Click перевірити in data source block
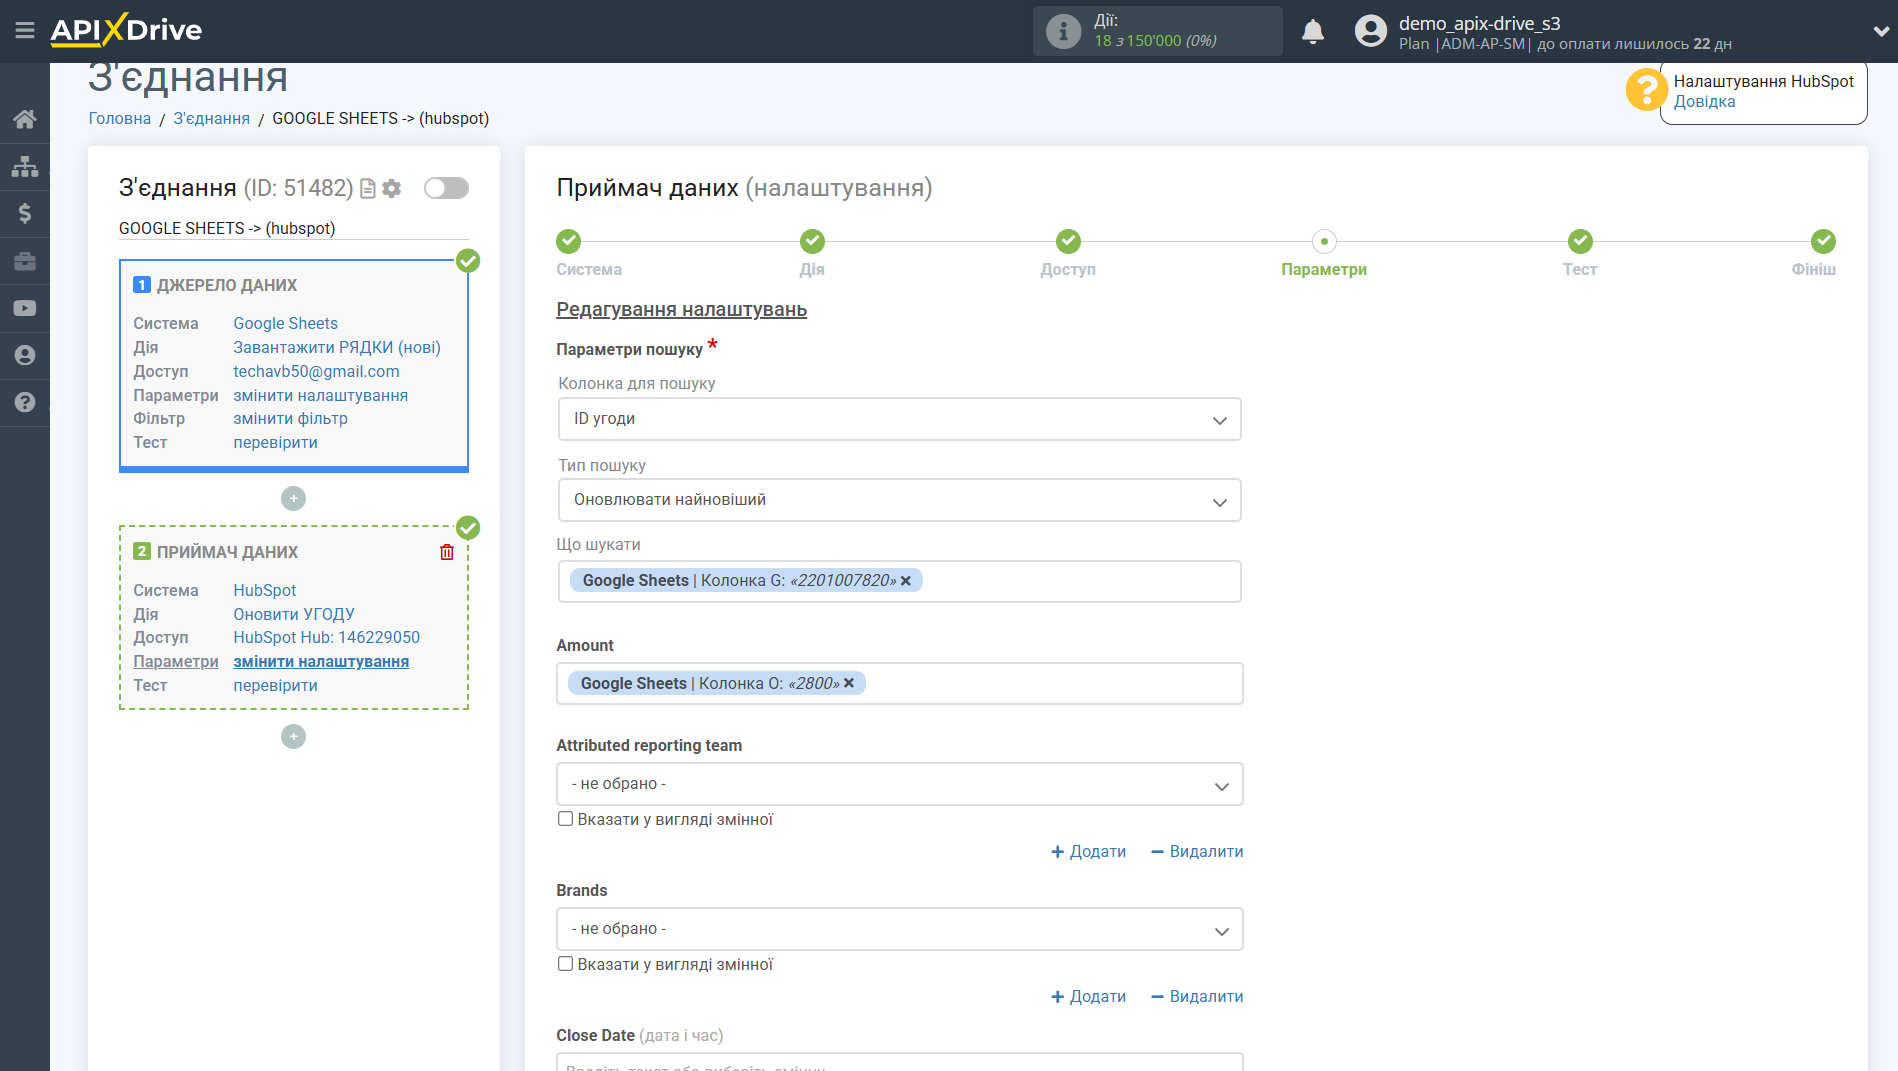Image resolution: width=1898 pixels, height=1071 pixels. tap(275, 442)
